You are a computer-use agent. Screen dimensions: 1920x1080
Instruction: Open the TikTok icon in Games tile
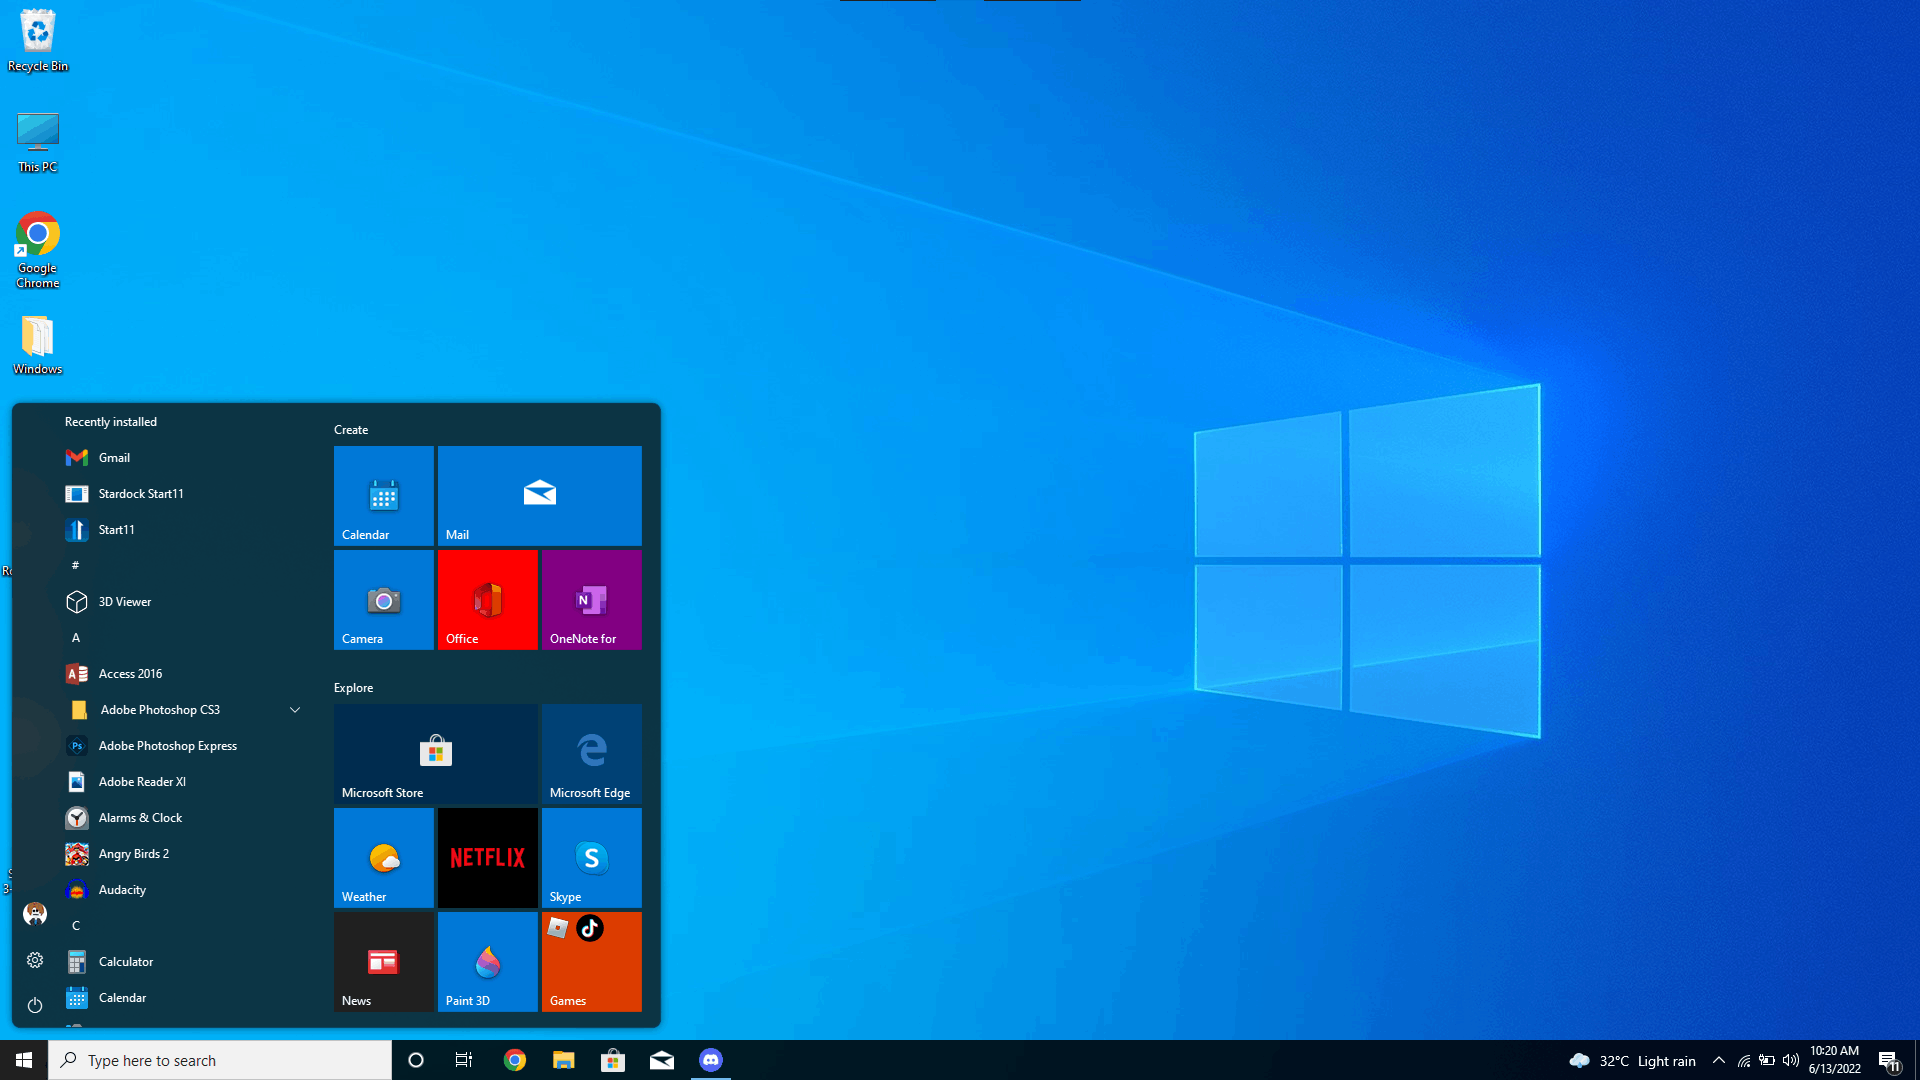tap(591, 928)
